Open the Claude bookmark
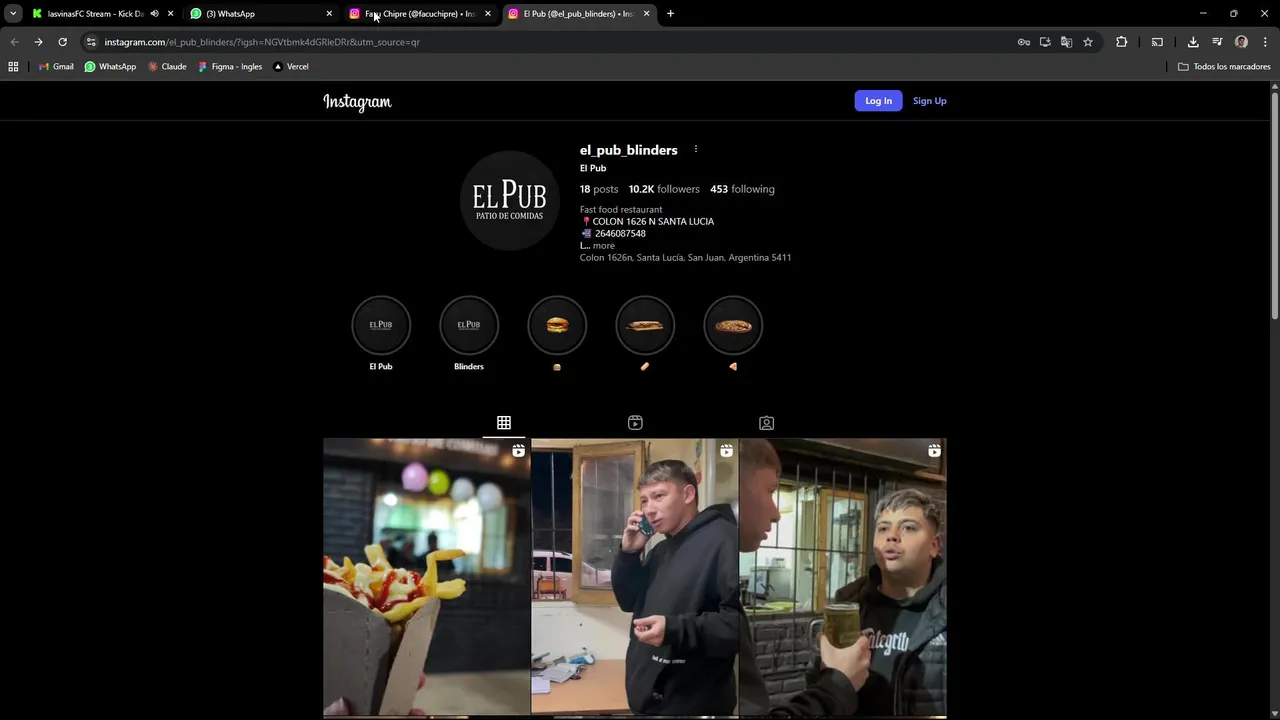 click(167, 67)
